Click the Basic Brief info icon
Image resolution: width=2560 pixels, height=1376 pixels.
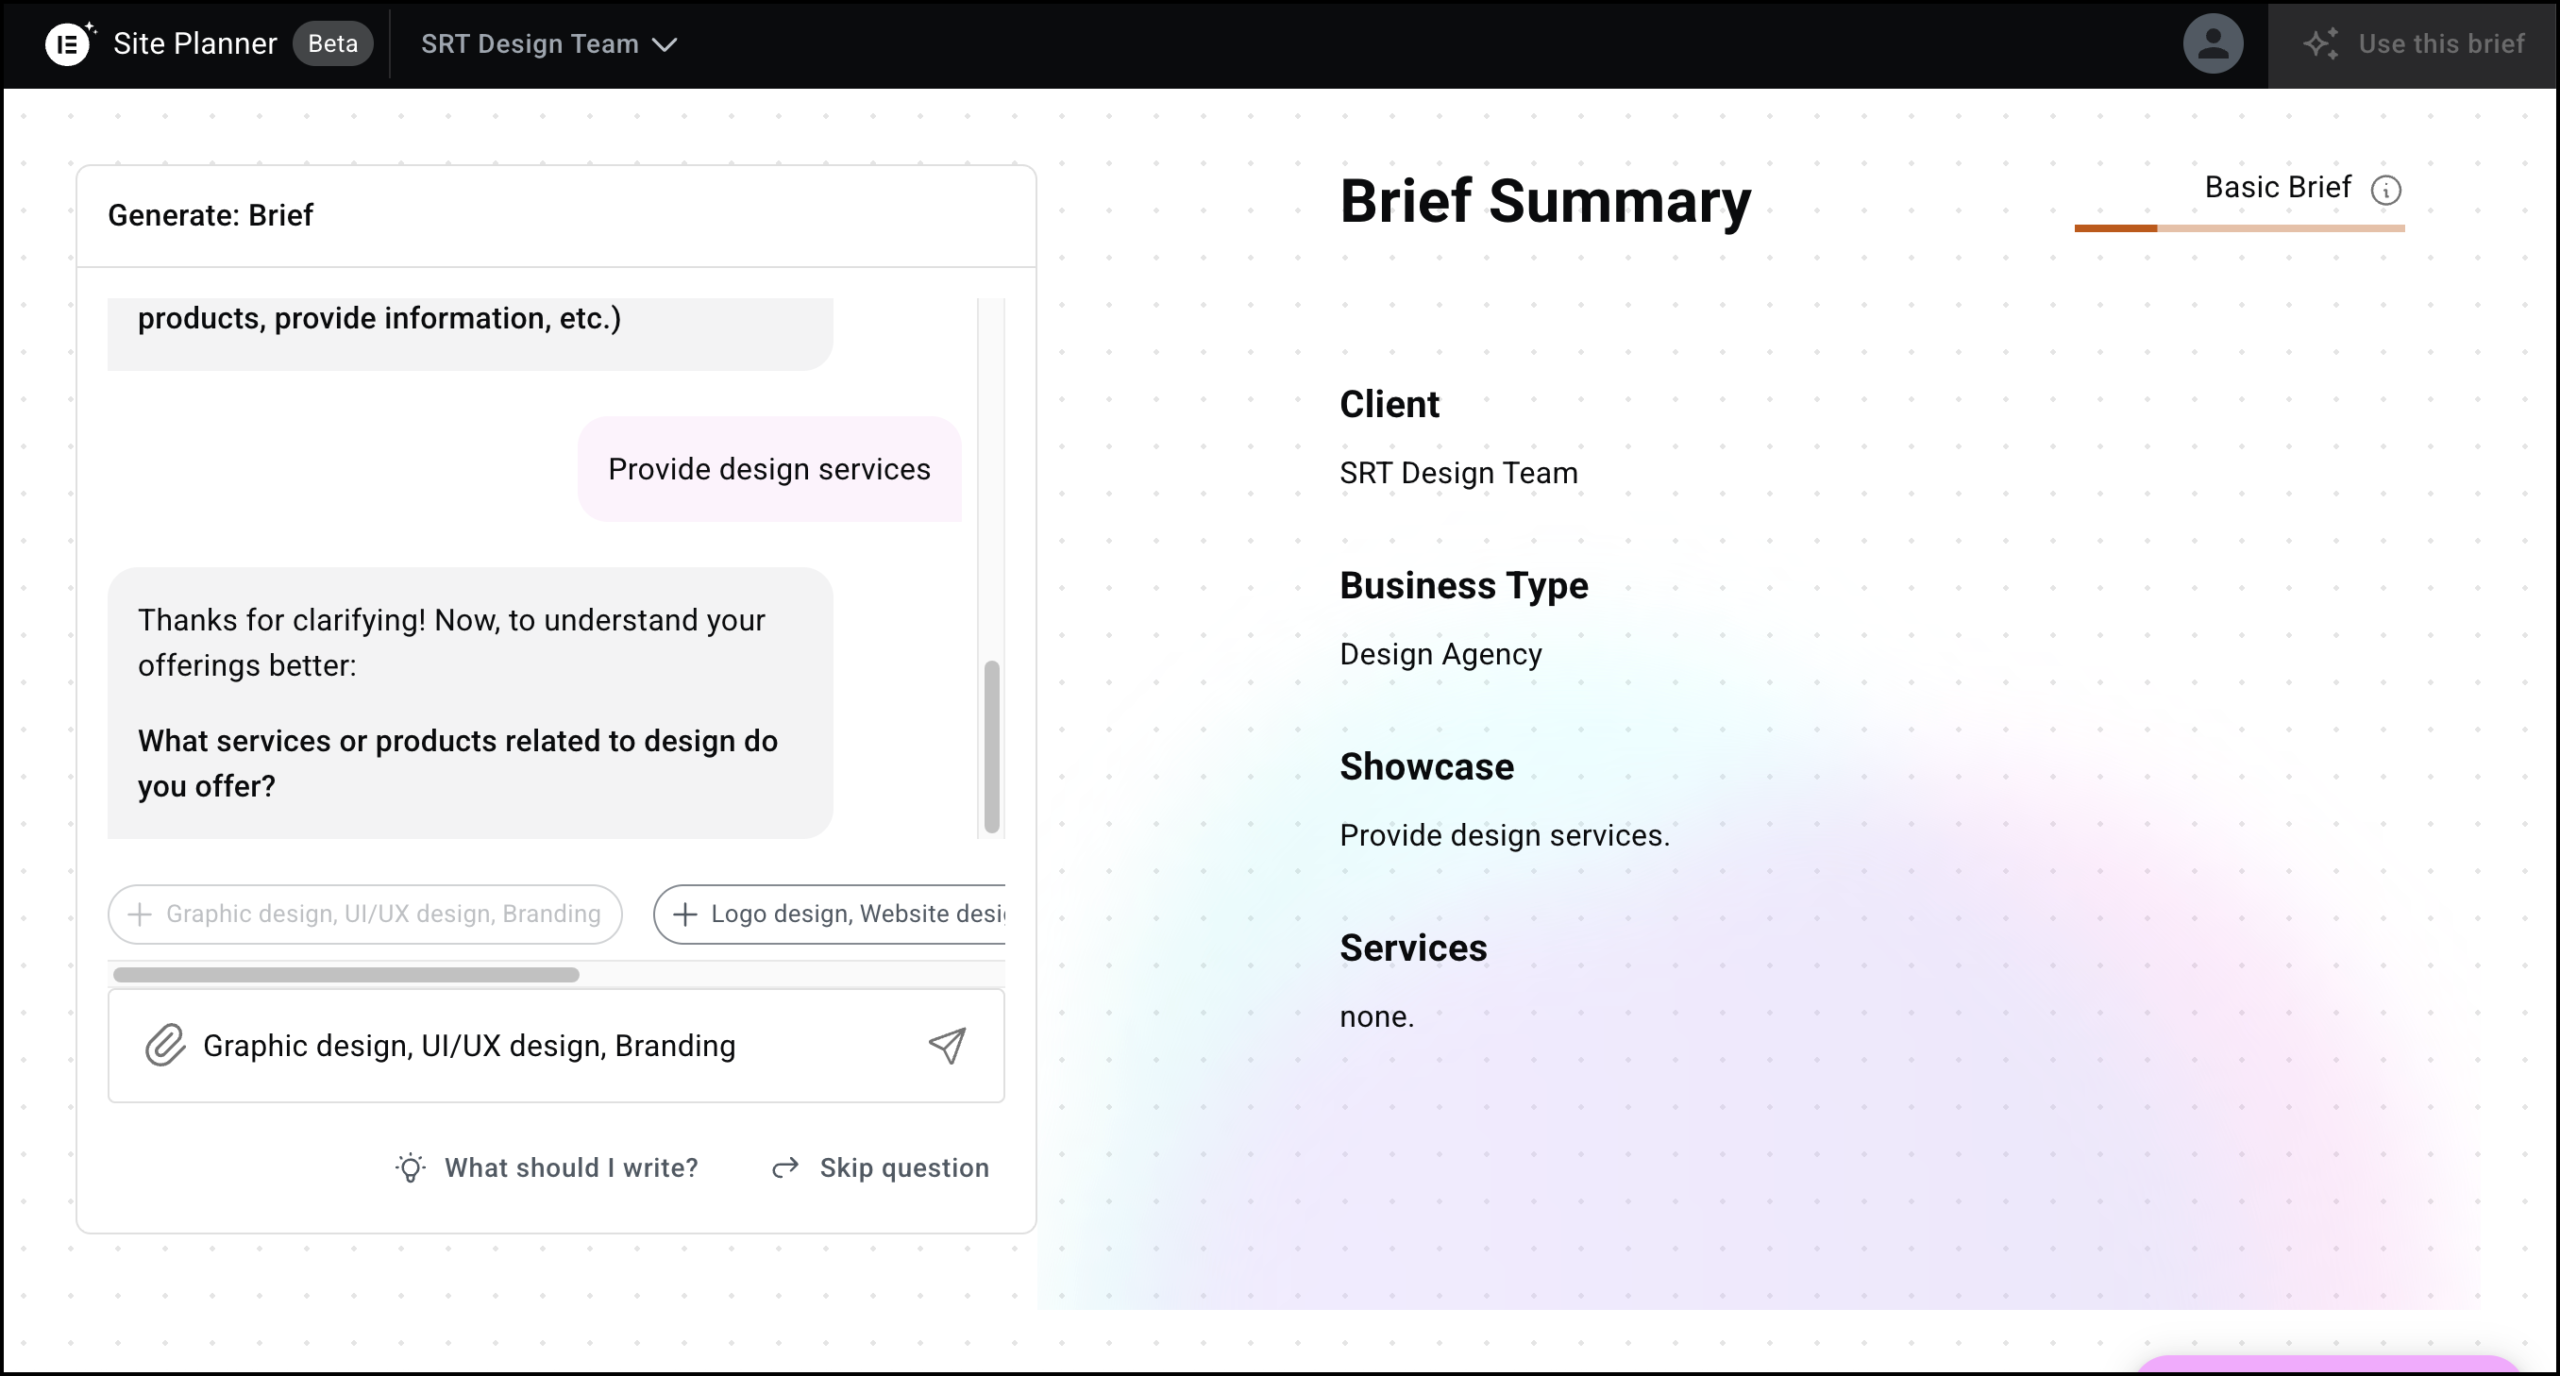coord(2386,190)
